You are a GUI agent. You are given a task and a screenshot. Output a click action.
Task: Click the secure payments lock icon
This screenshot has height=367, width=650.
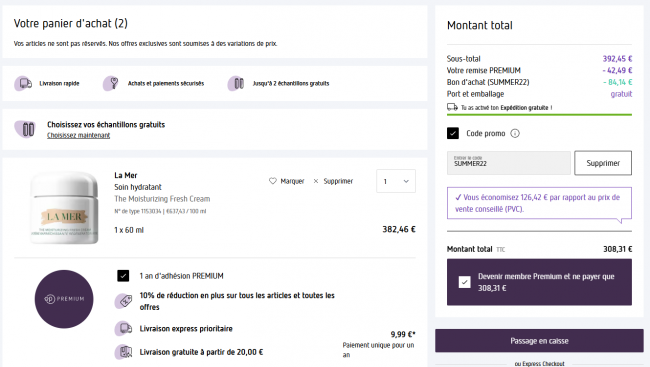[111, 83]
